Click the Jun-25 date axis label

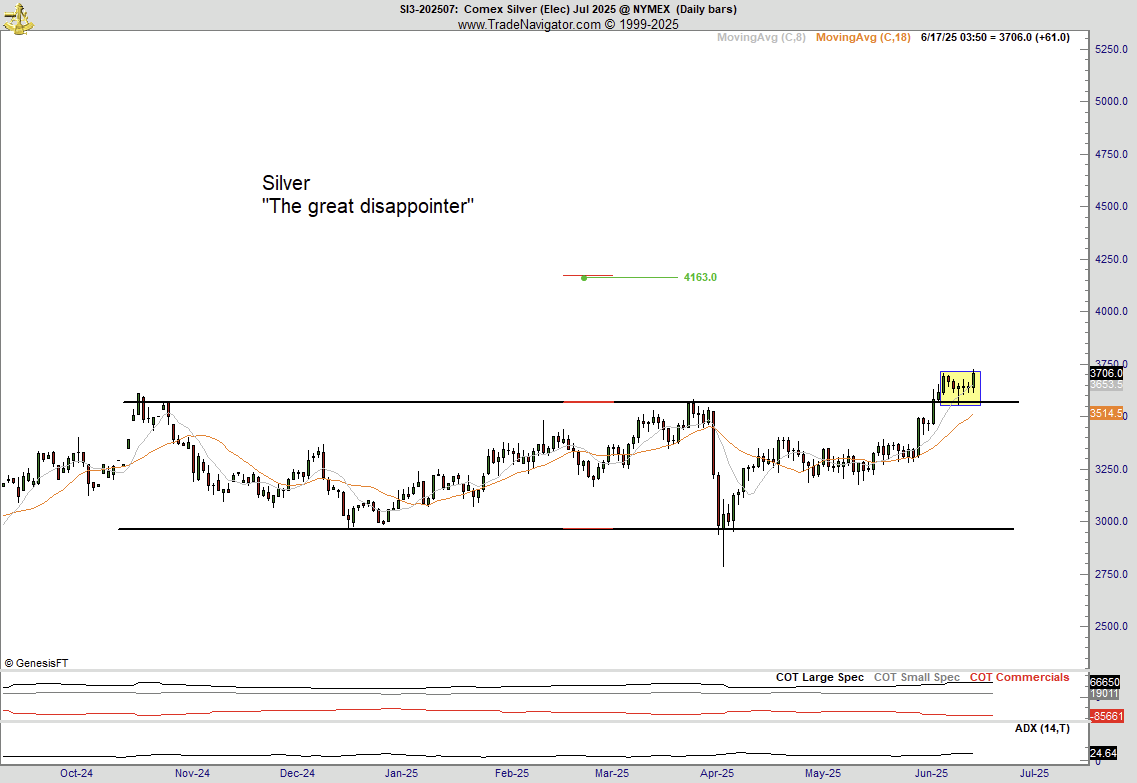tap(931, 774)
